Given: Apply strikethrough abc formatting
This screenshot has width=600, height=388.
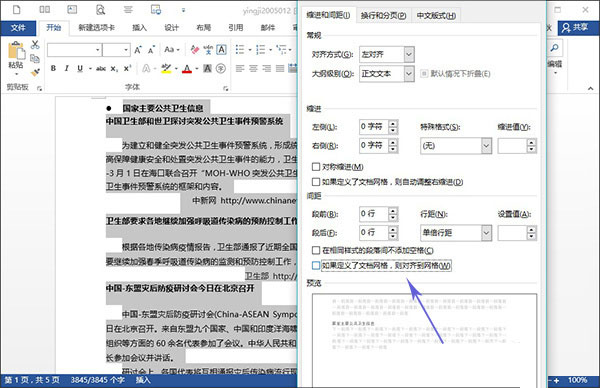Looking at the screenshot, I should (101, 69).
